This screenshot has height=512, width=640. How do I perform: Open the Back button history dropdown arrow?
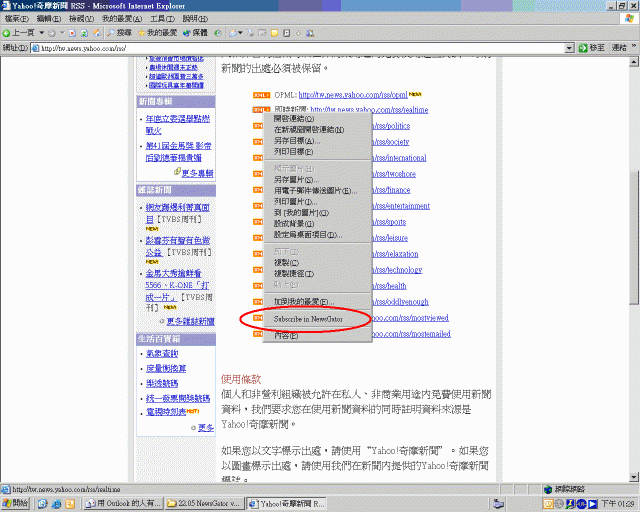[40, 33]
